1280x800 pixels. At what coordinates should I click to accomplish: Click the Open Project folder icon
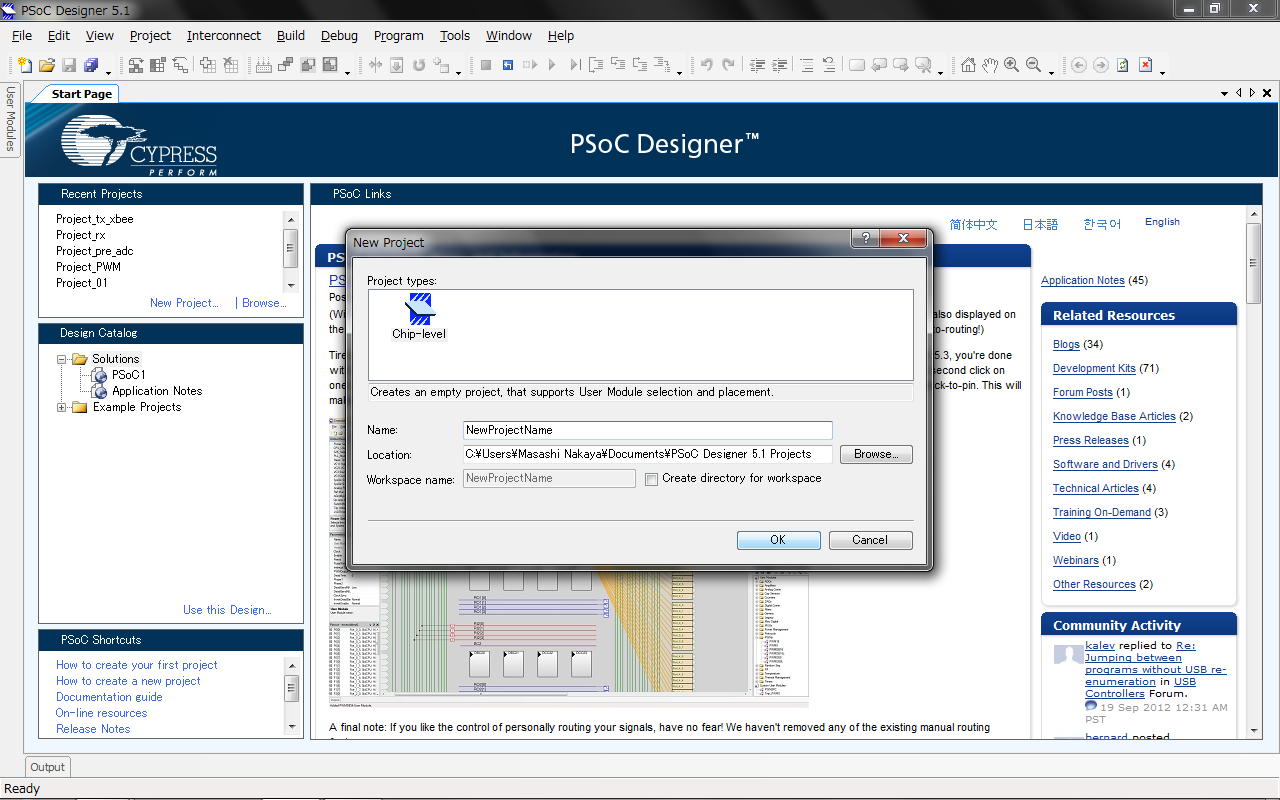[47, 65]
